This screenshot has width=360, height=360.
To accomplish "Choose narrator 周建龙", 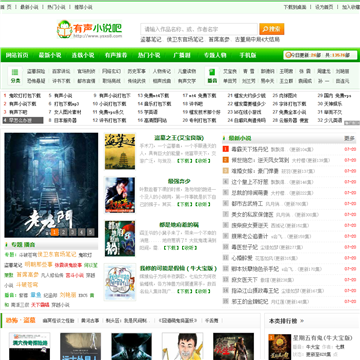I will pyautogui.click(x=324, y=71).
